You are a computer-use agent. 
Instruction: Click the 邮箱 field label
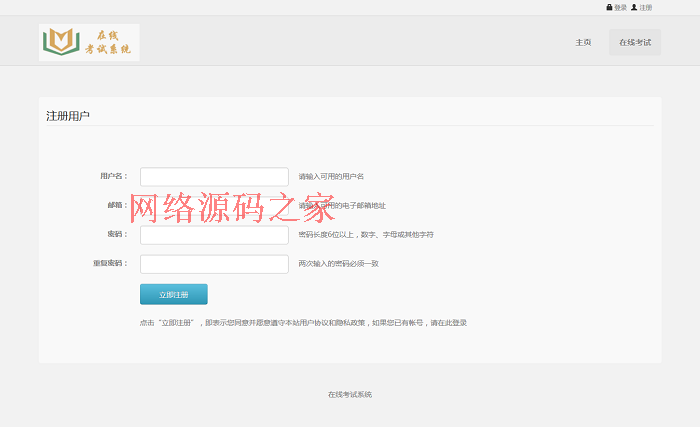[117, 205]
